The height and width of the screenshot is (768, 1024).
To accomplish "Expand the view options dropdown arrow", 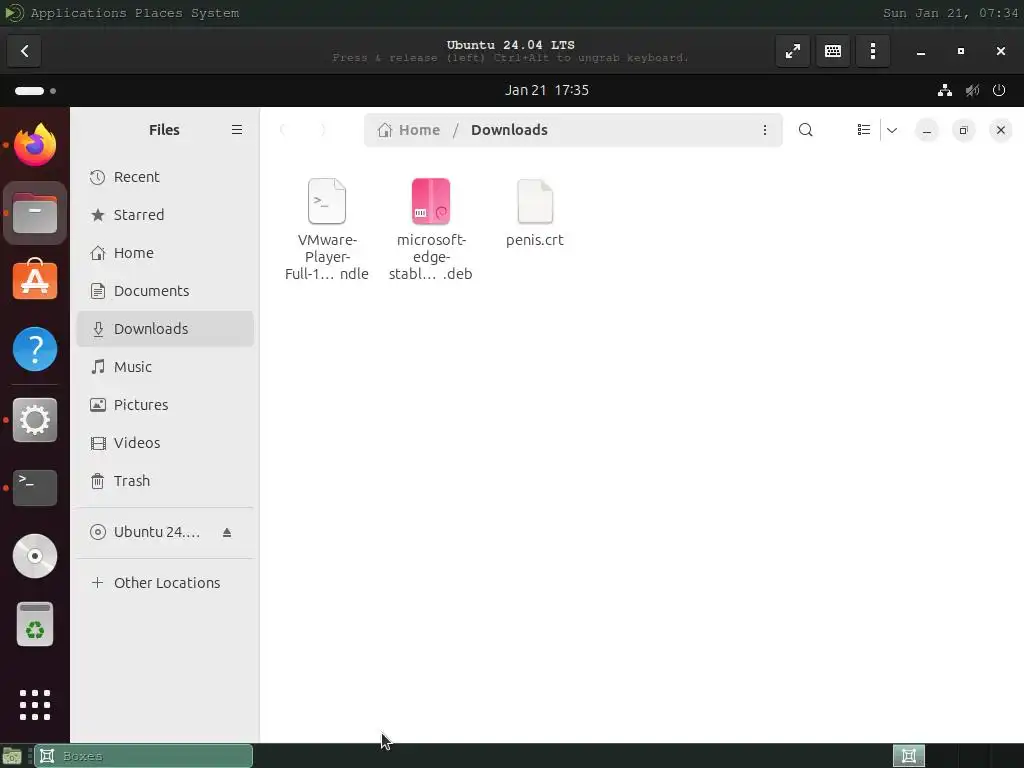I will [x=892, y=130].
